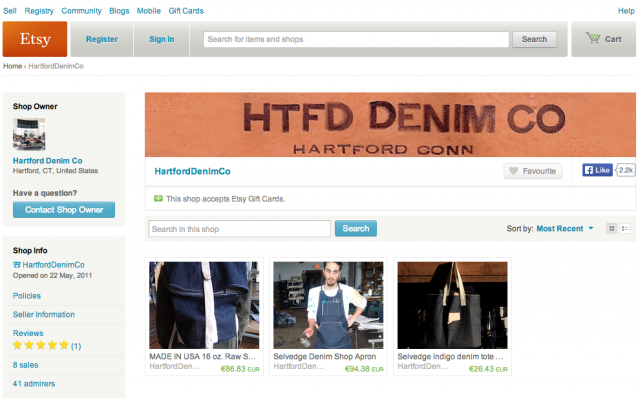Click the gift card icon beside shop notice
640x400 pixels.
(158, 199)
